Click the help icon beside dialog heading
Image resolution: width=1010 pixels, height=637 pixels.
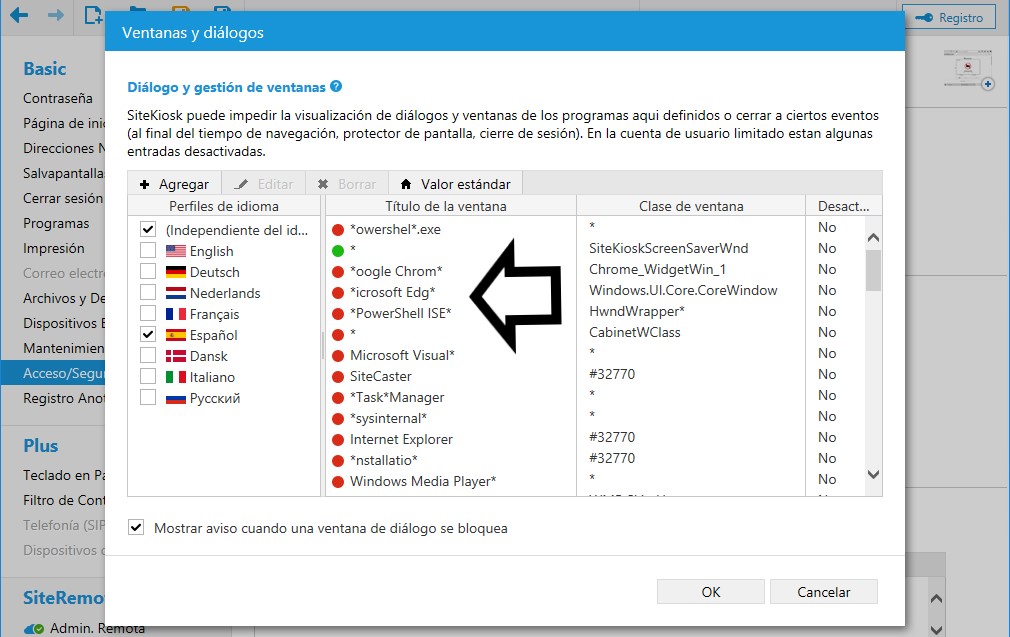click(x=336, y=87)
